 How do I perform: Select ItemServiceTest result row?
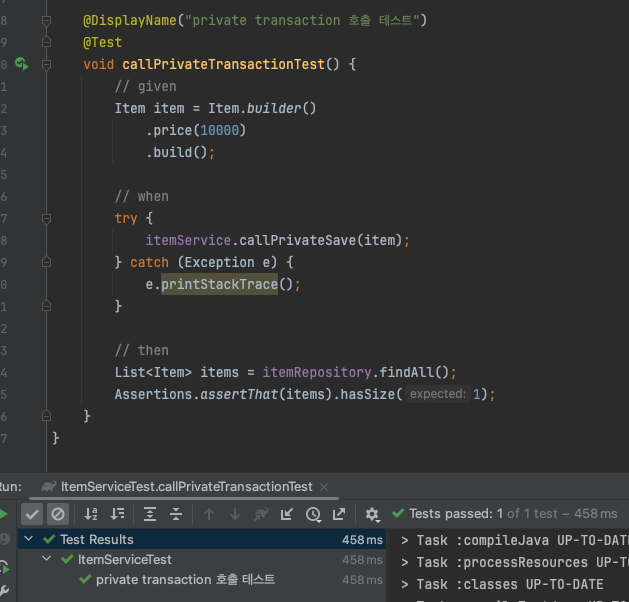click(202, 559)
